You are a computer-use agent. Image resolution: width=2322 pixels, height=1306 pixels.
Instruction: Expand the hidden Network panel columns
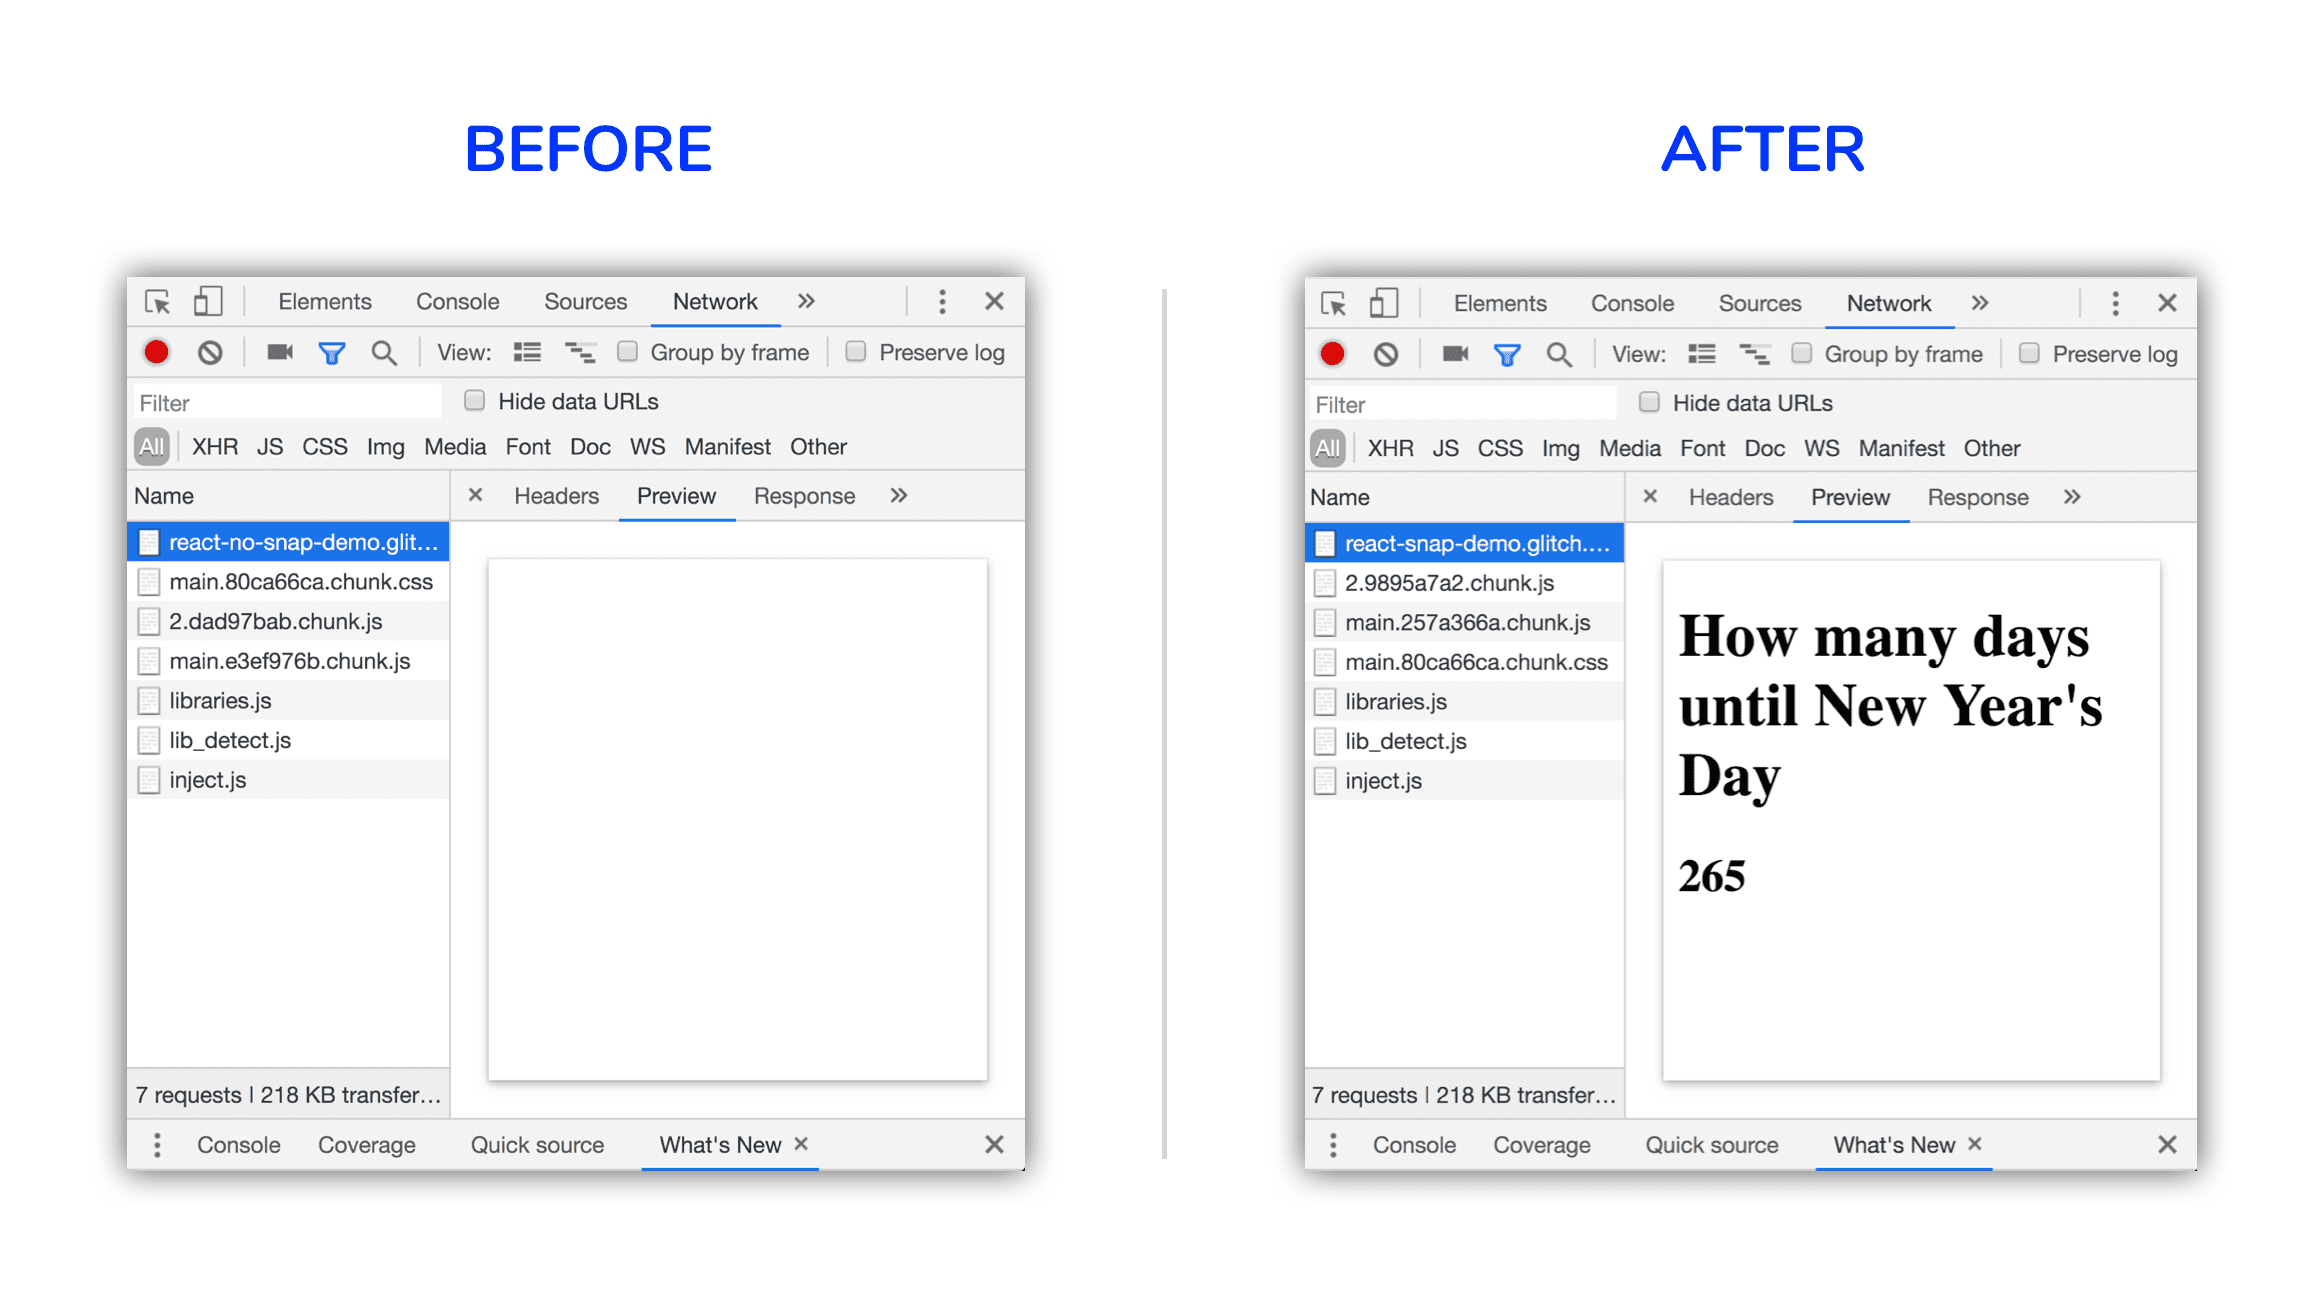point(898,496)
